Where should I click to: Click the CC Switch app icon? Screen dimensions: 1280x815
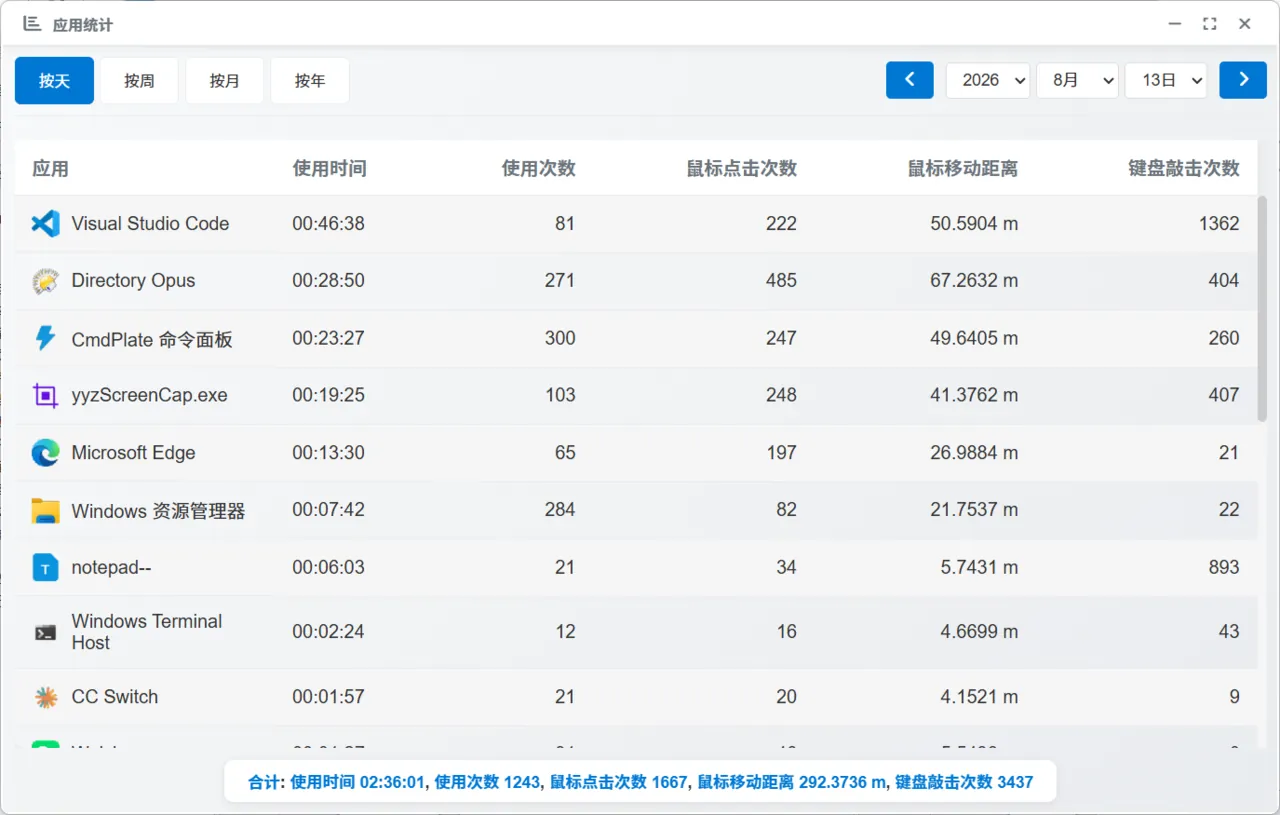click(x=46, y=697)
